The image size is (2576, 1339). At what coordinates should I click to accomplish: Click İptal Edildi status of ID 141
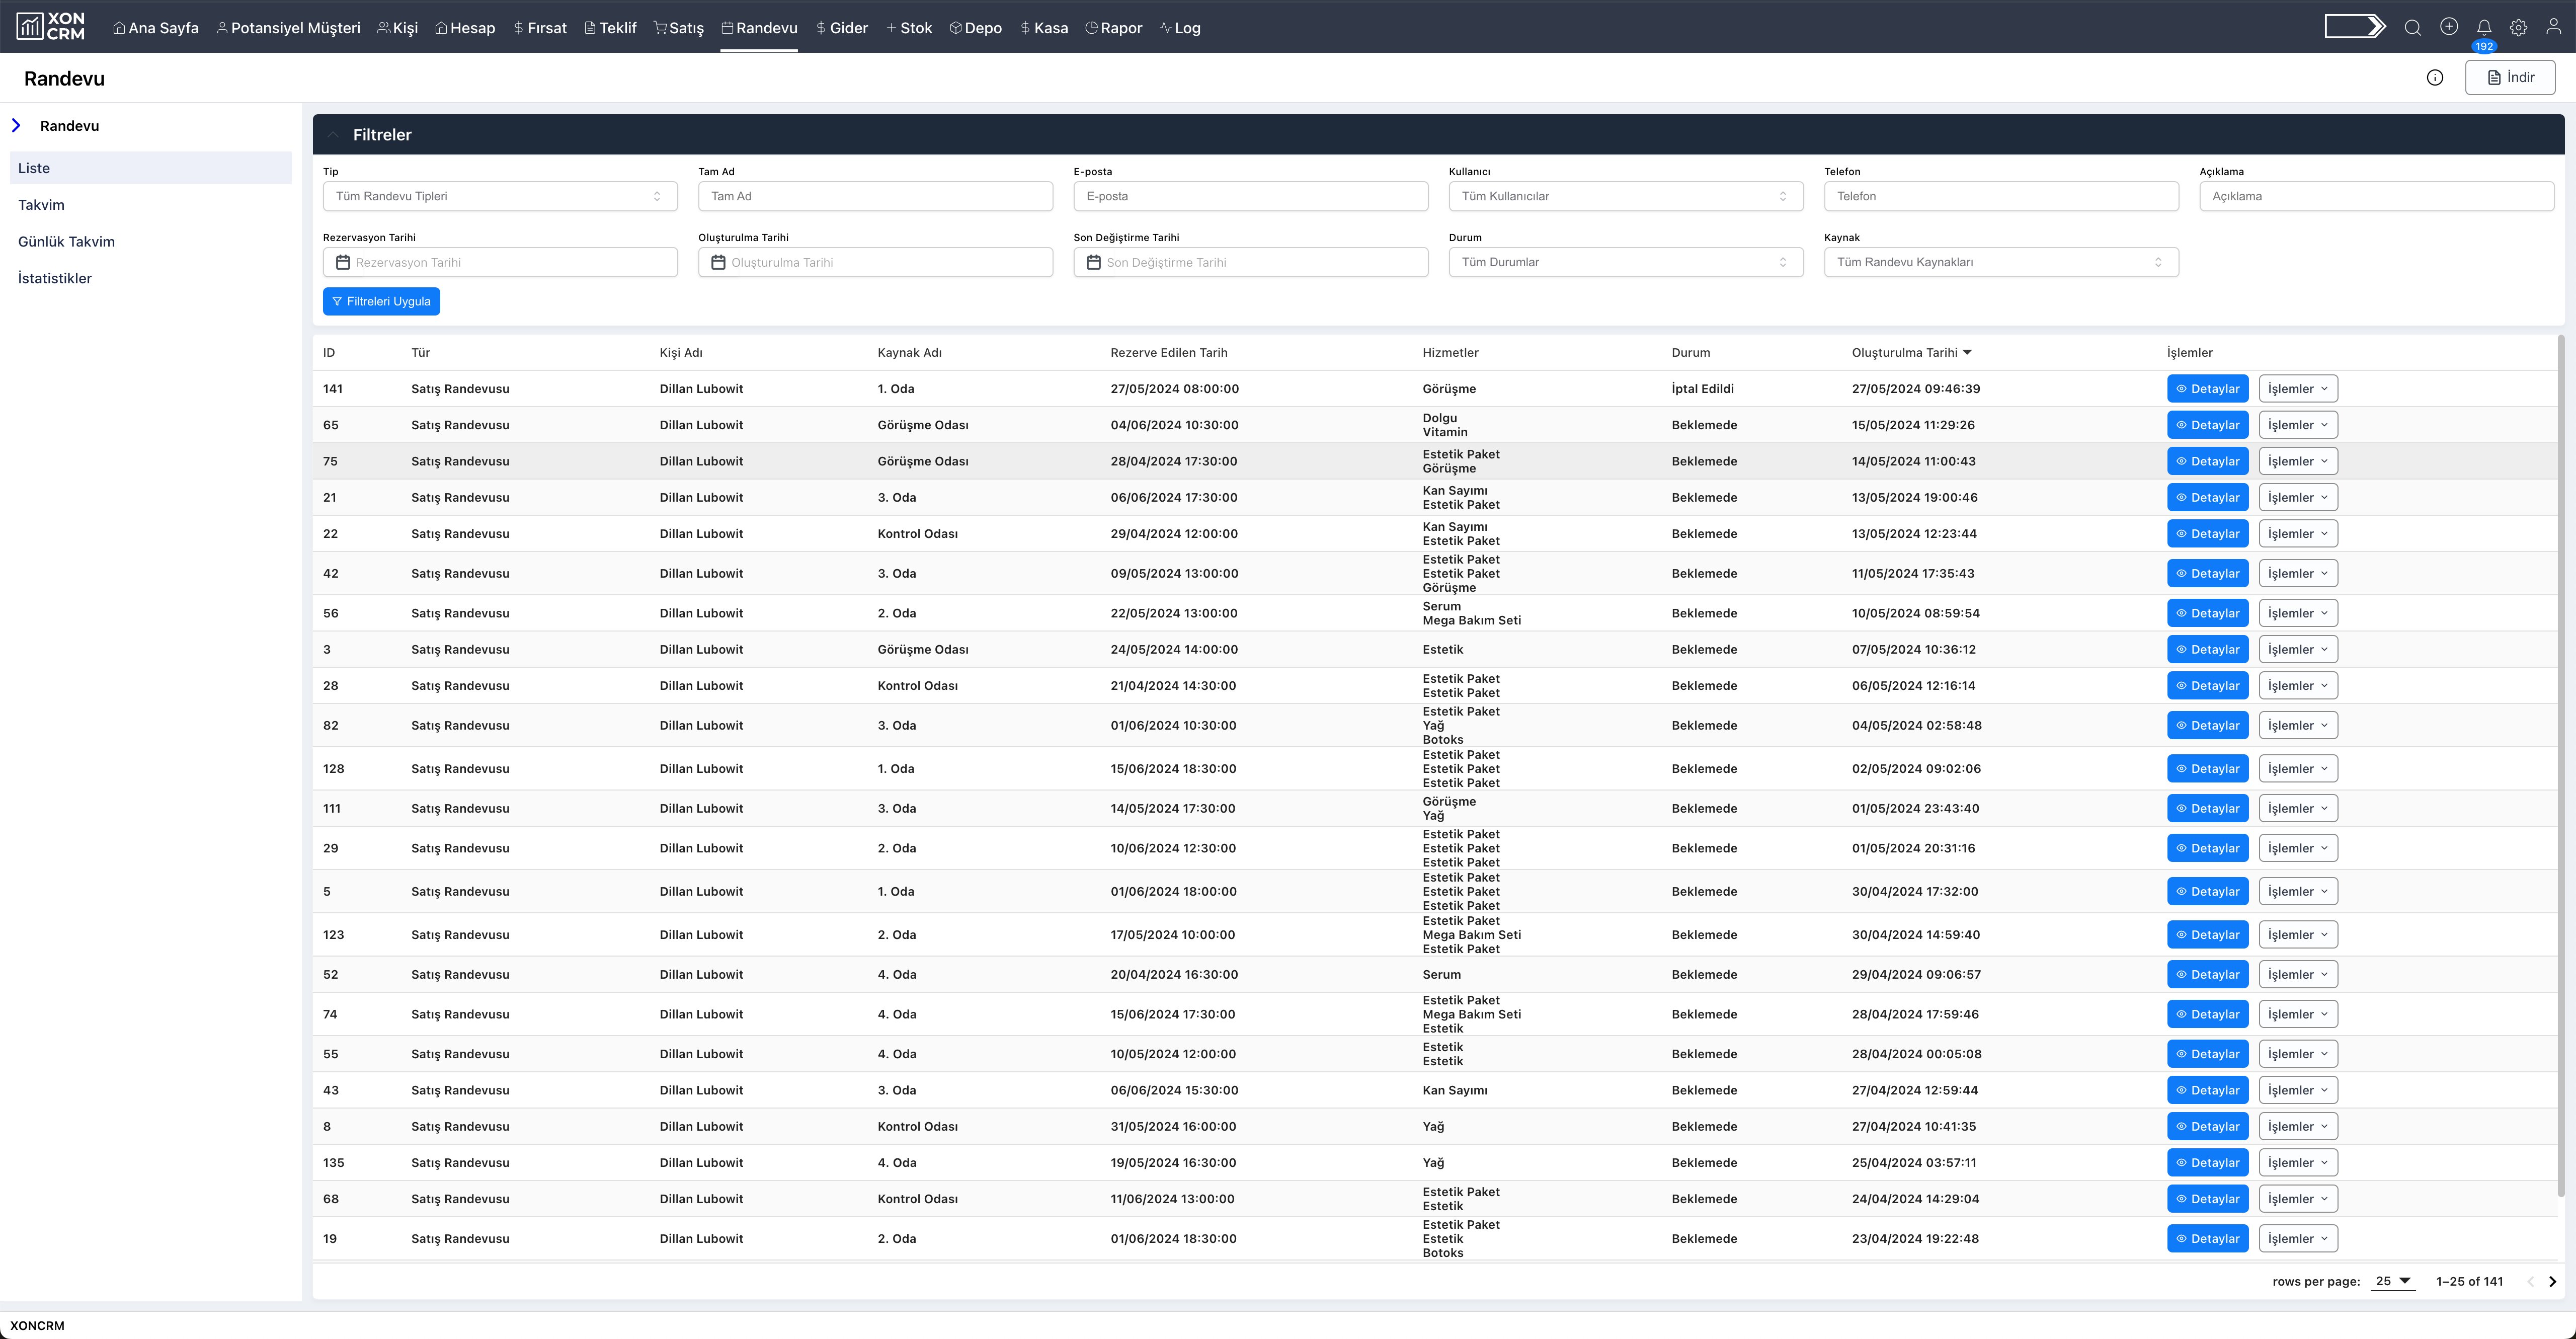point(1702,389)
